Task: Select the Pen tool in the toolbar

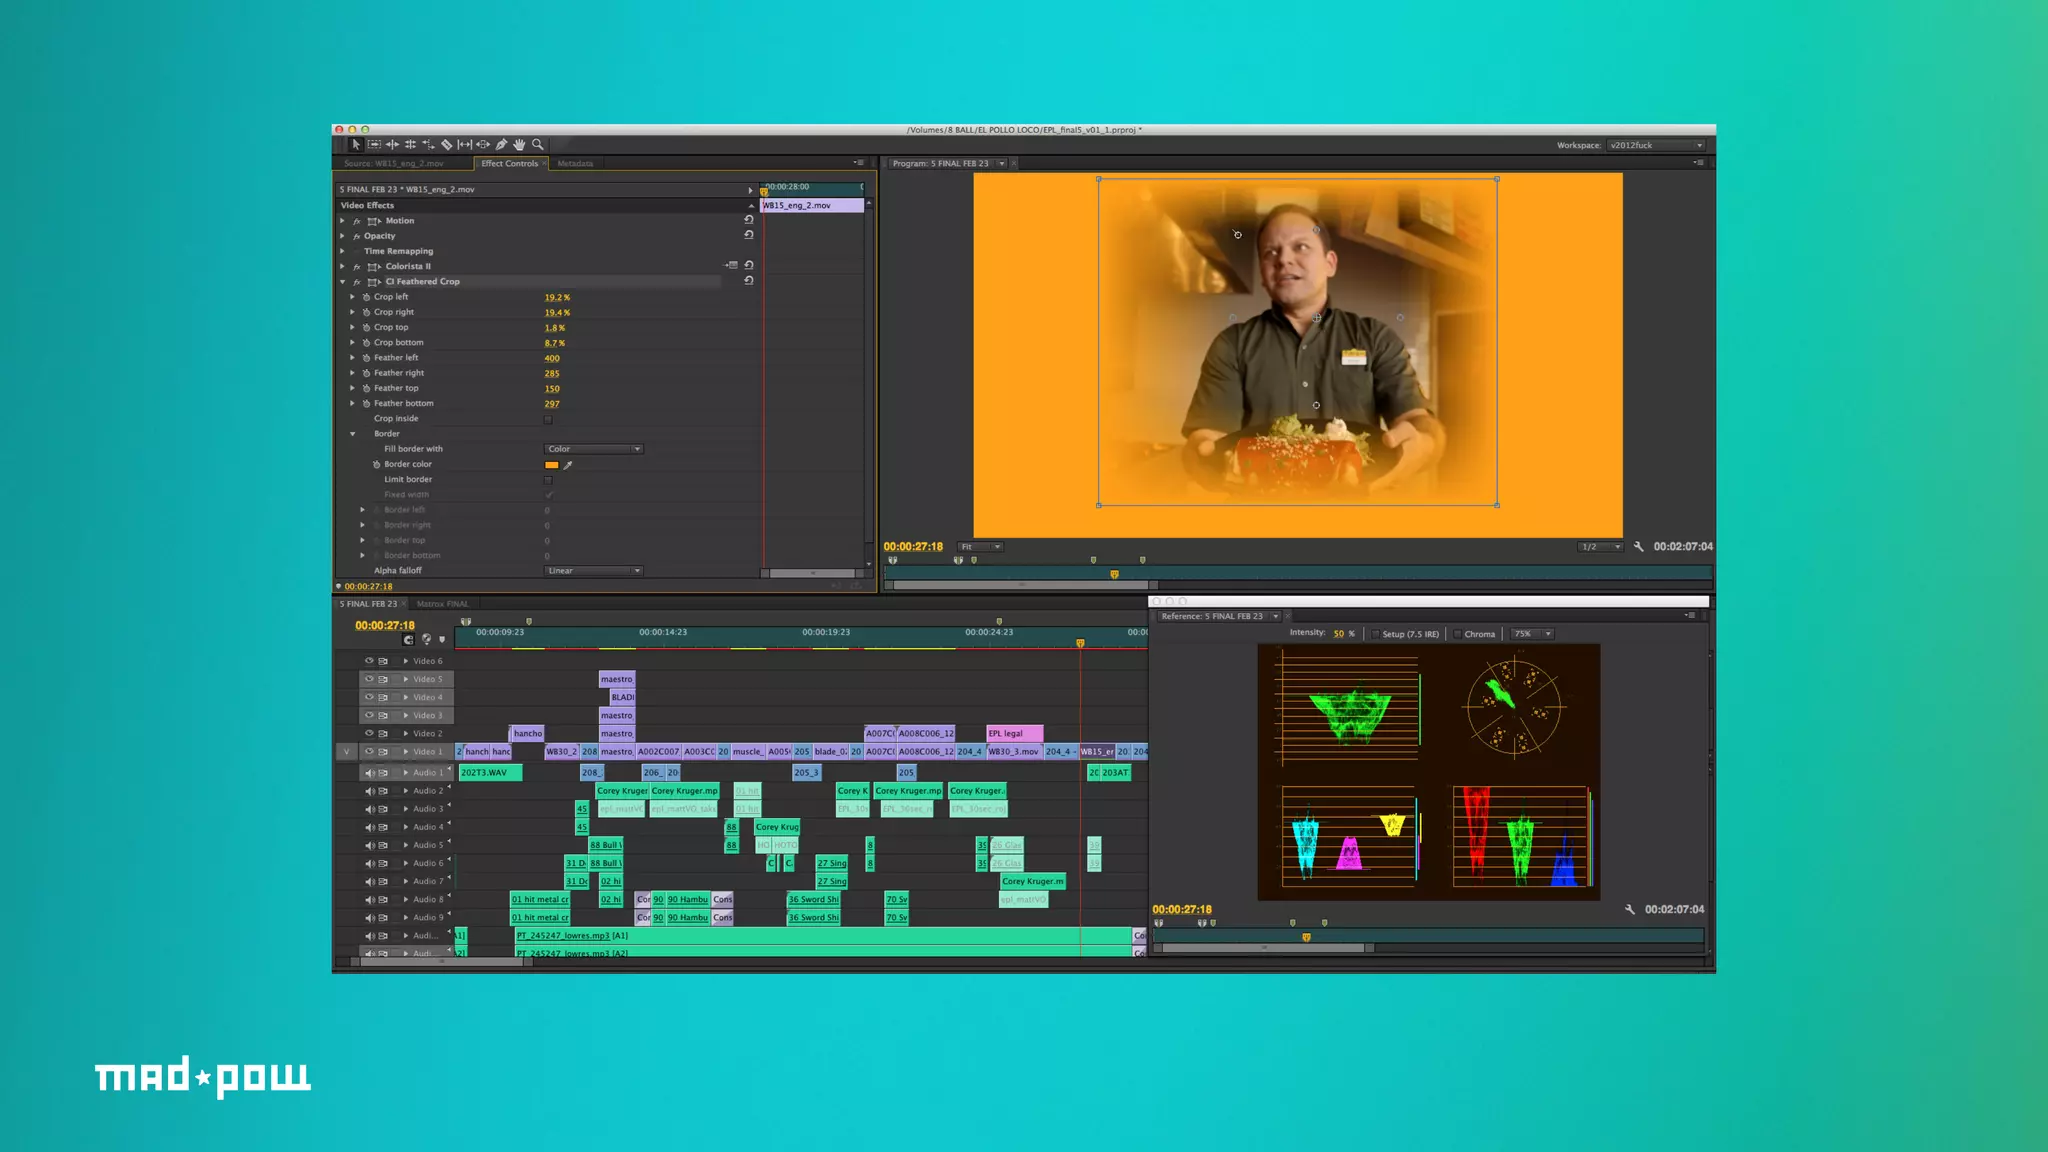Action: pyautogui.click(x=502, y=145)
